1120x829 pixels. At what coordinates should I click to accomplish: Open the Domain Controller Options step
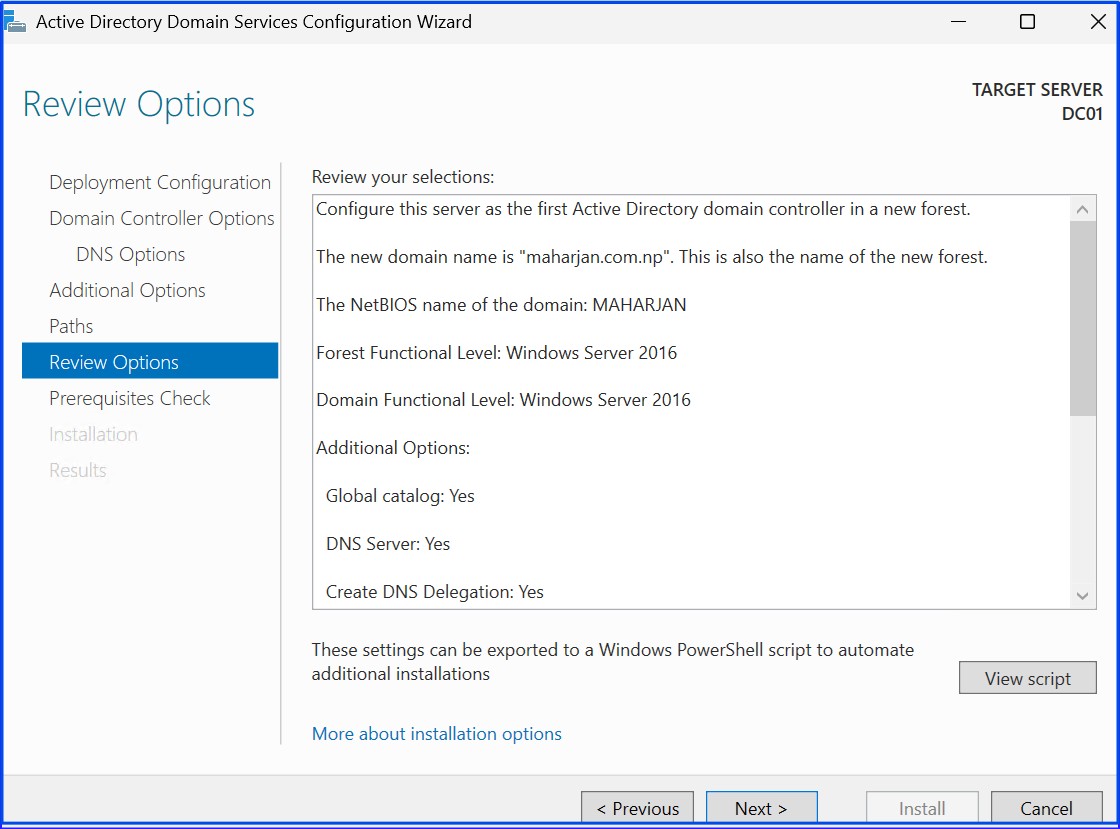pos(161,218)
